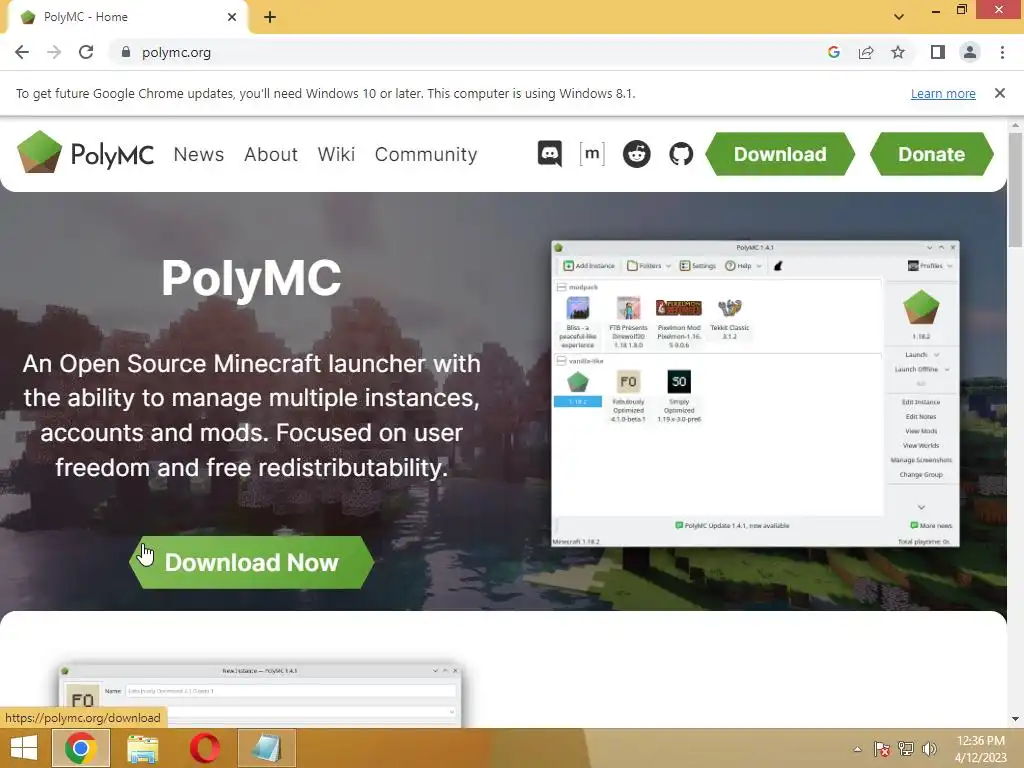Image resolution: width=1024 pixels, height=768 pixels.
Task: Open the Chrome three-dot menu
Action: click(1002, 52)
